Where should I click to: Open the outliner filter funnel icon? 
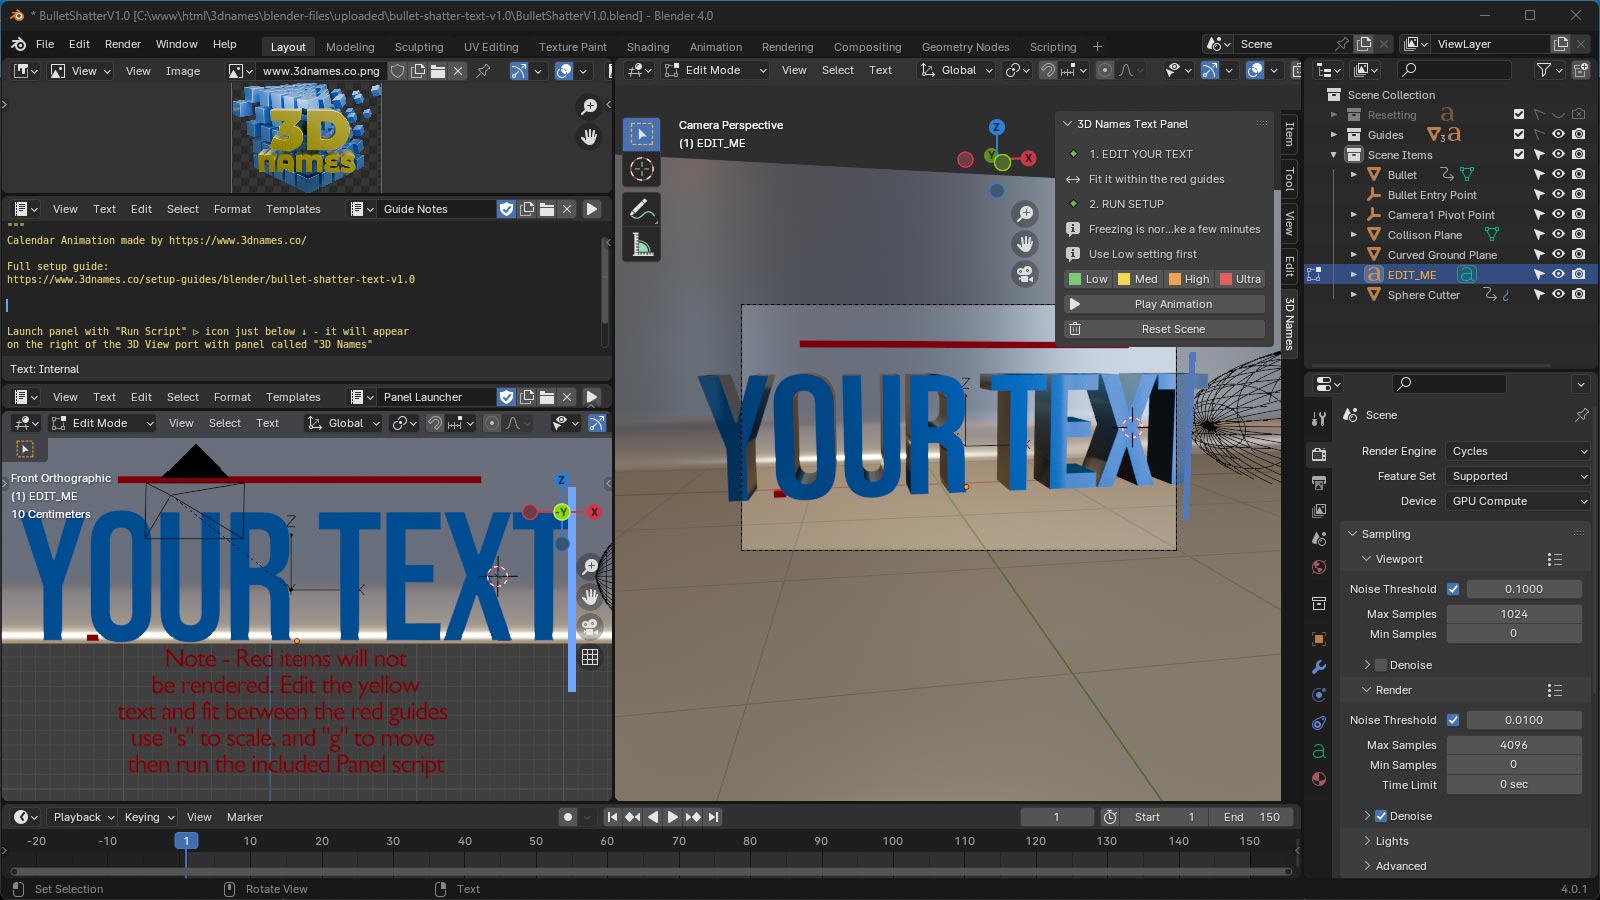(1543, 70)
